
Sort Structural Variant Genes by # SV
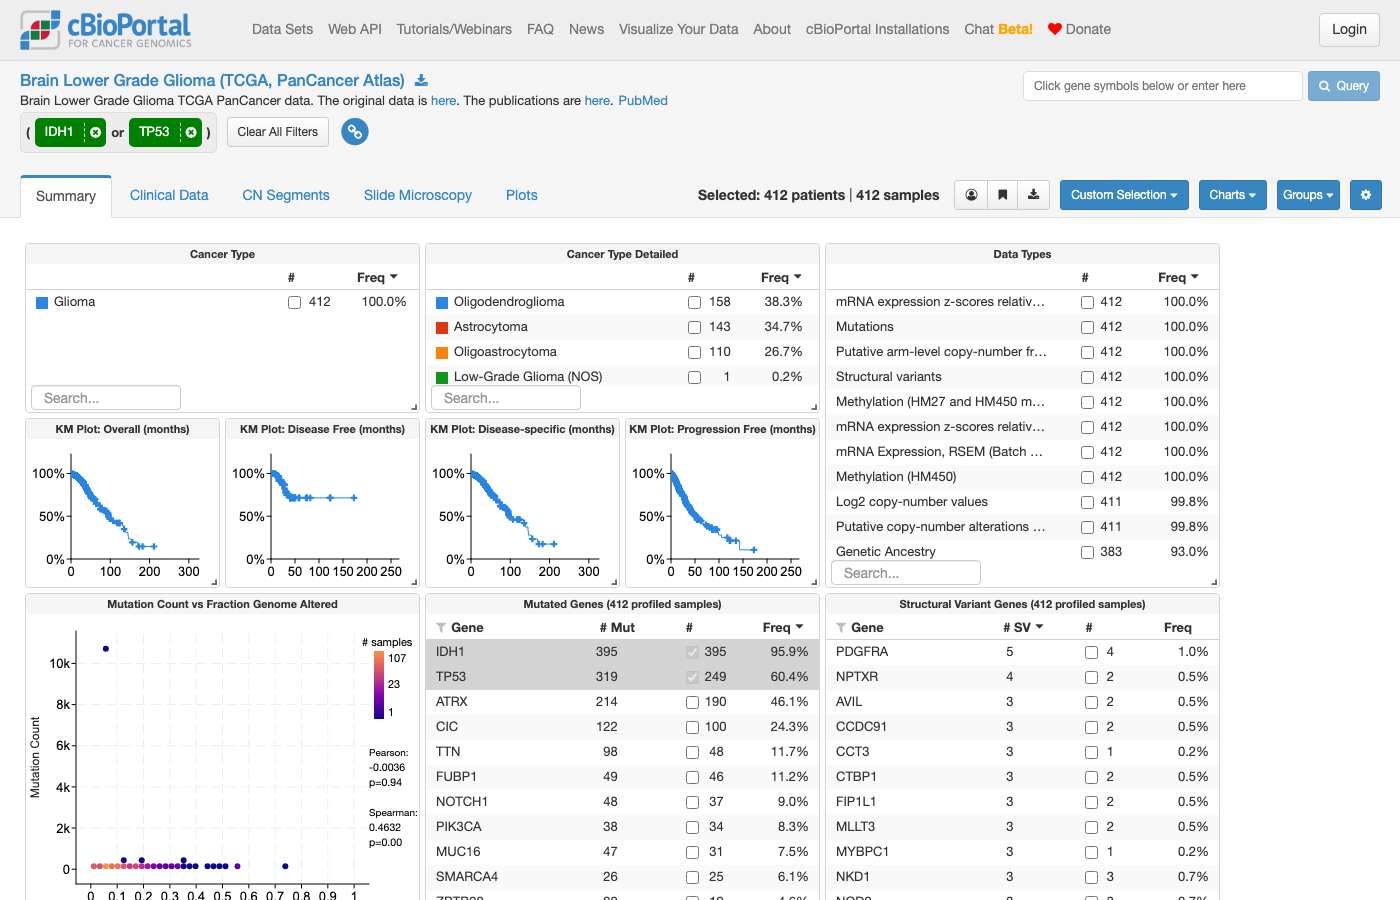[x=1023, y=627]
